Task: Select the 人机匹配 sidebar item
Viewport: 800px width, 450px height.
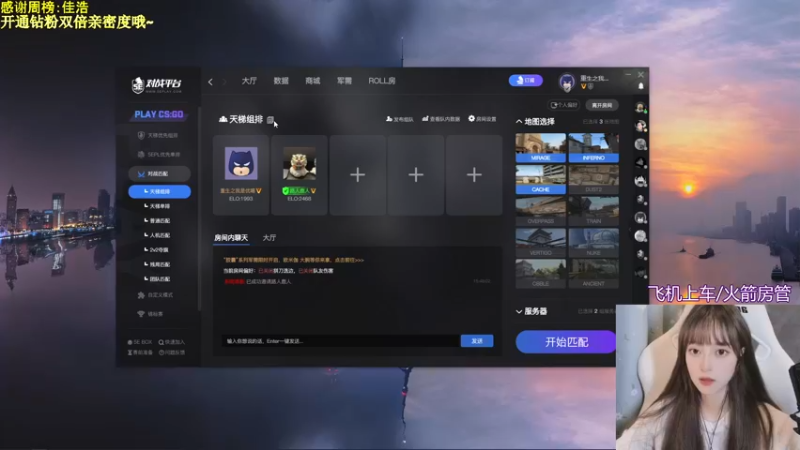Action: pyautogui.click(x=159, y=235)
